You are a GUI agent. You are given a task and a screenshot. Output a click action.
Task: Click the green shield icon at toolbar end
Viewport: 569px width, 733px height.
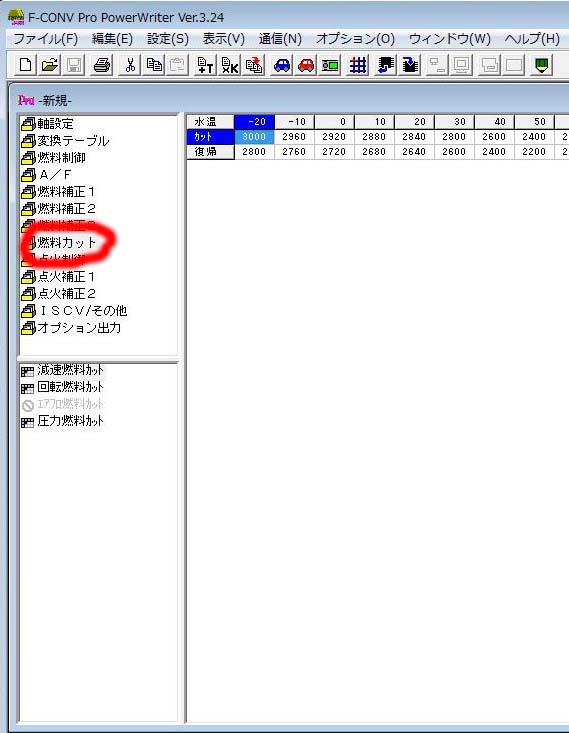[x=541, y=65]
